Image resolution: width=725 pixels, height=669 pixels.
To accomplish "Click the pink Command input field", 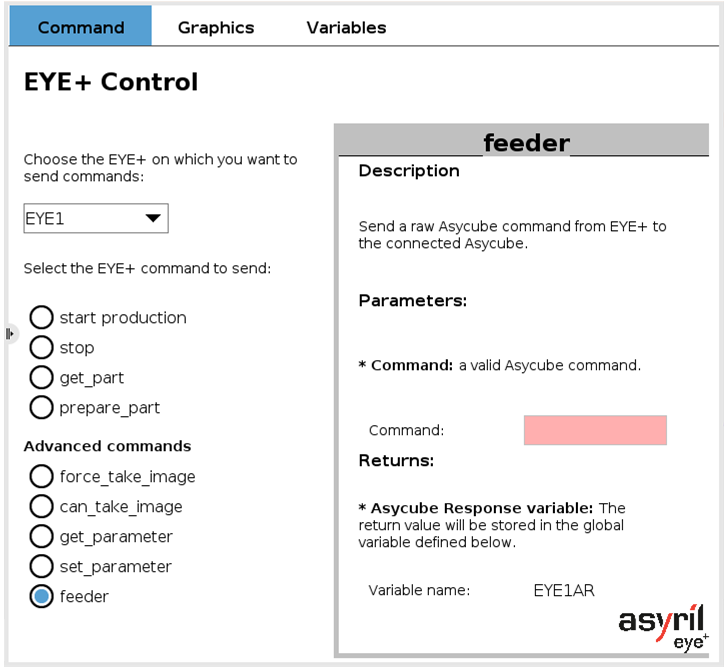I will (595, 430).
